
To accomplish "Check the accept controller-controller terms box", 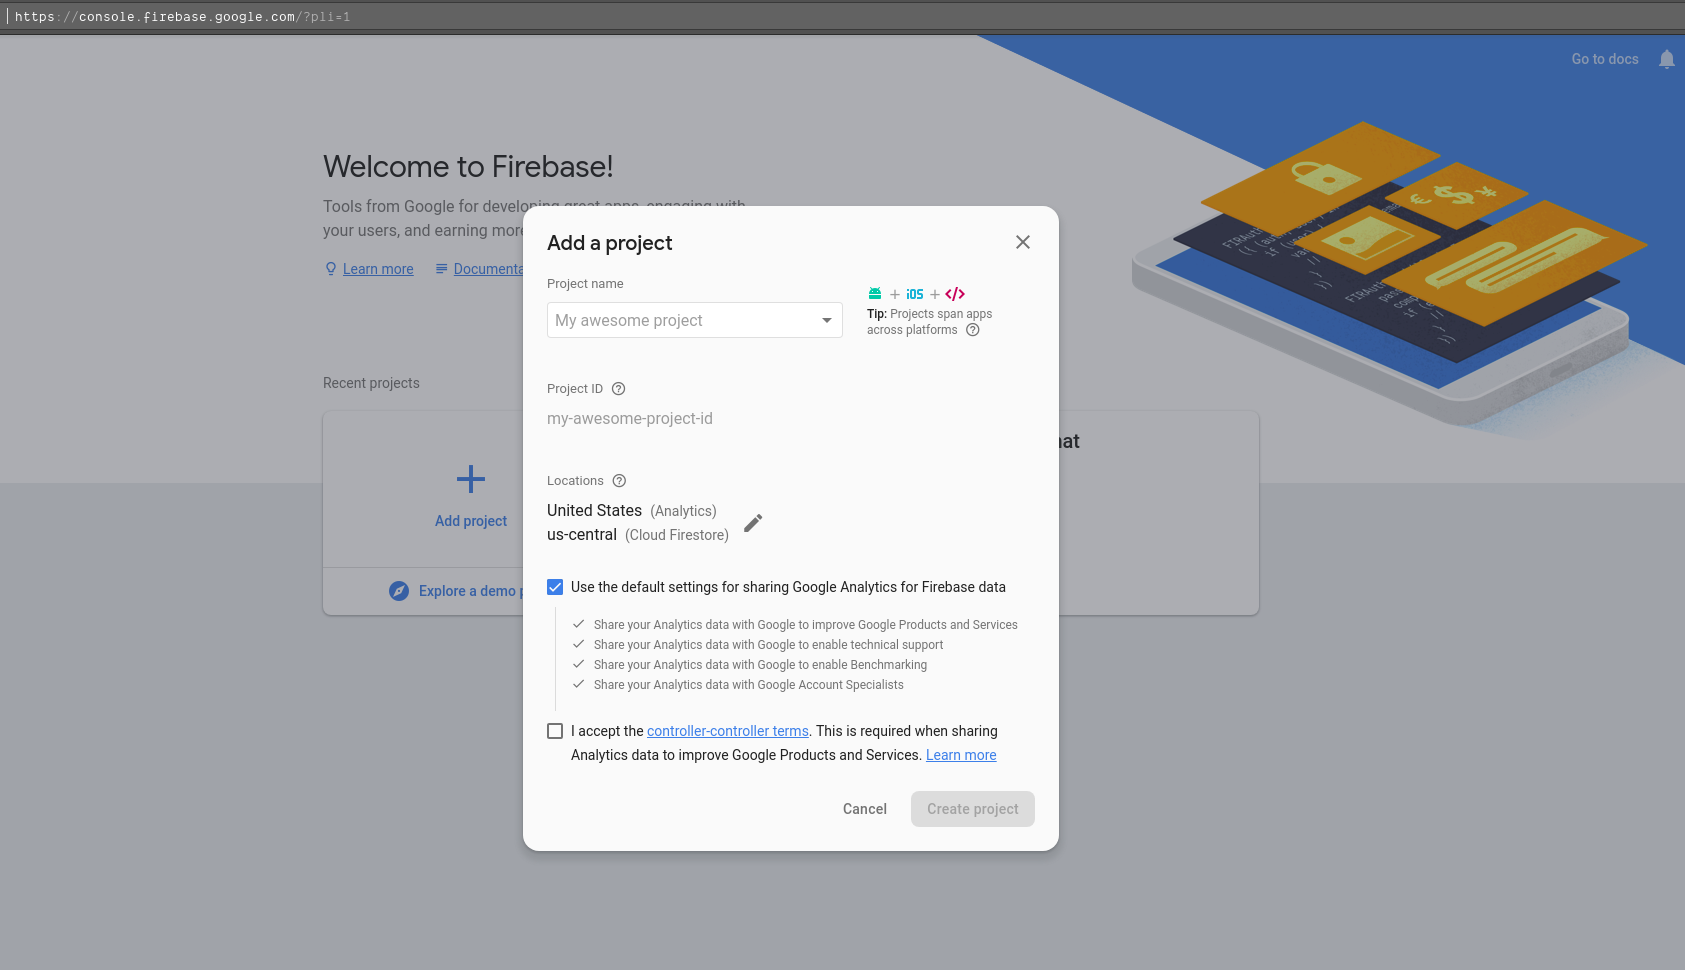I will click(x=555, y=731).
